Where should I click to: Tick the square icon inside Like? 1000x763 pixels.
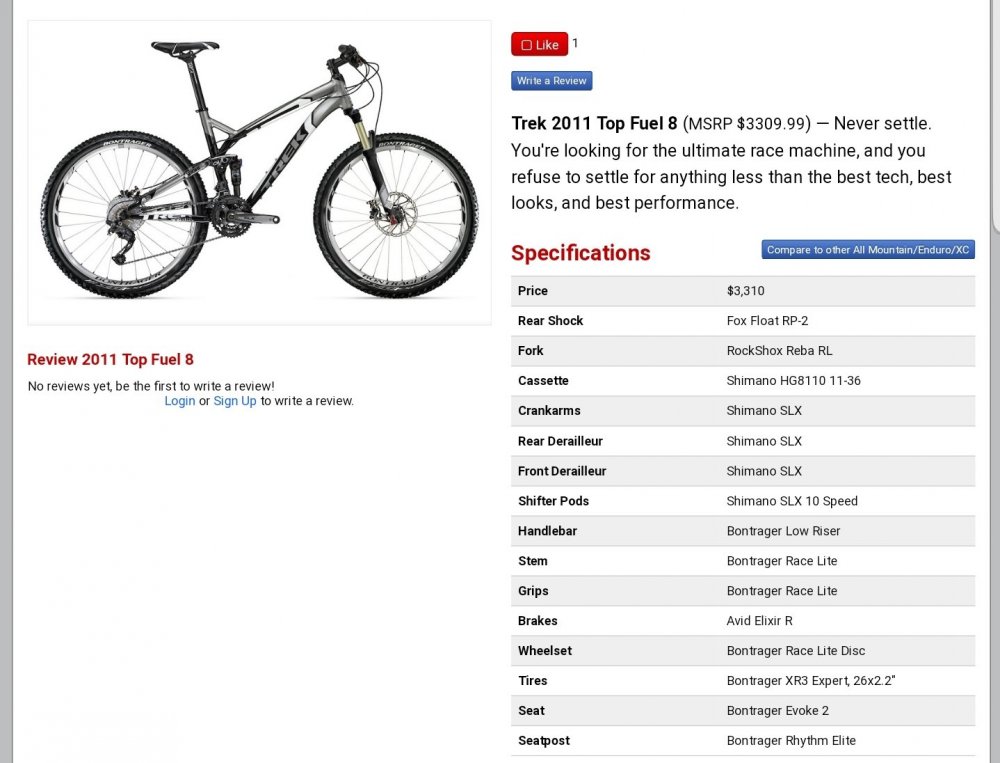click(527, 46)
